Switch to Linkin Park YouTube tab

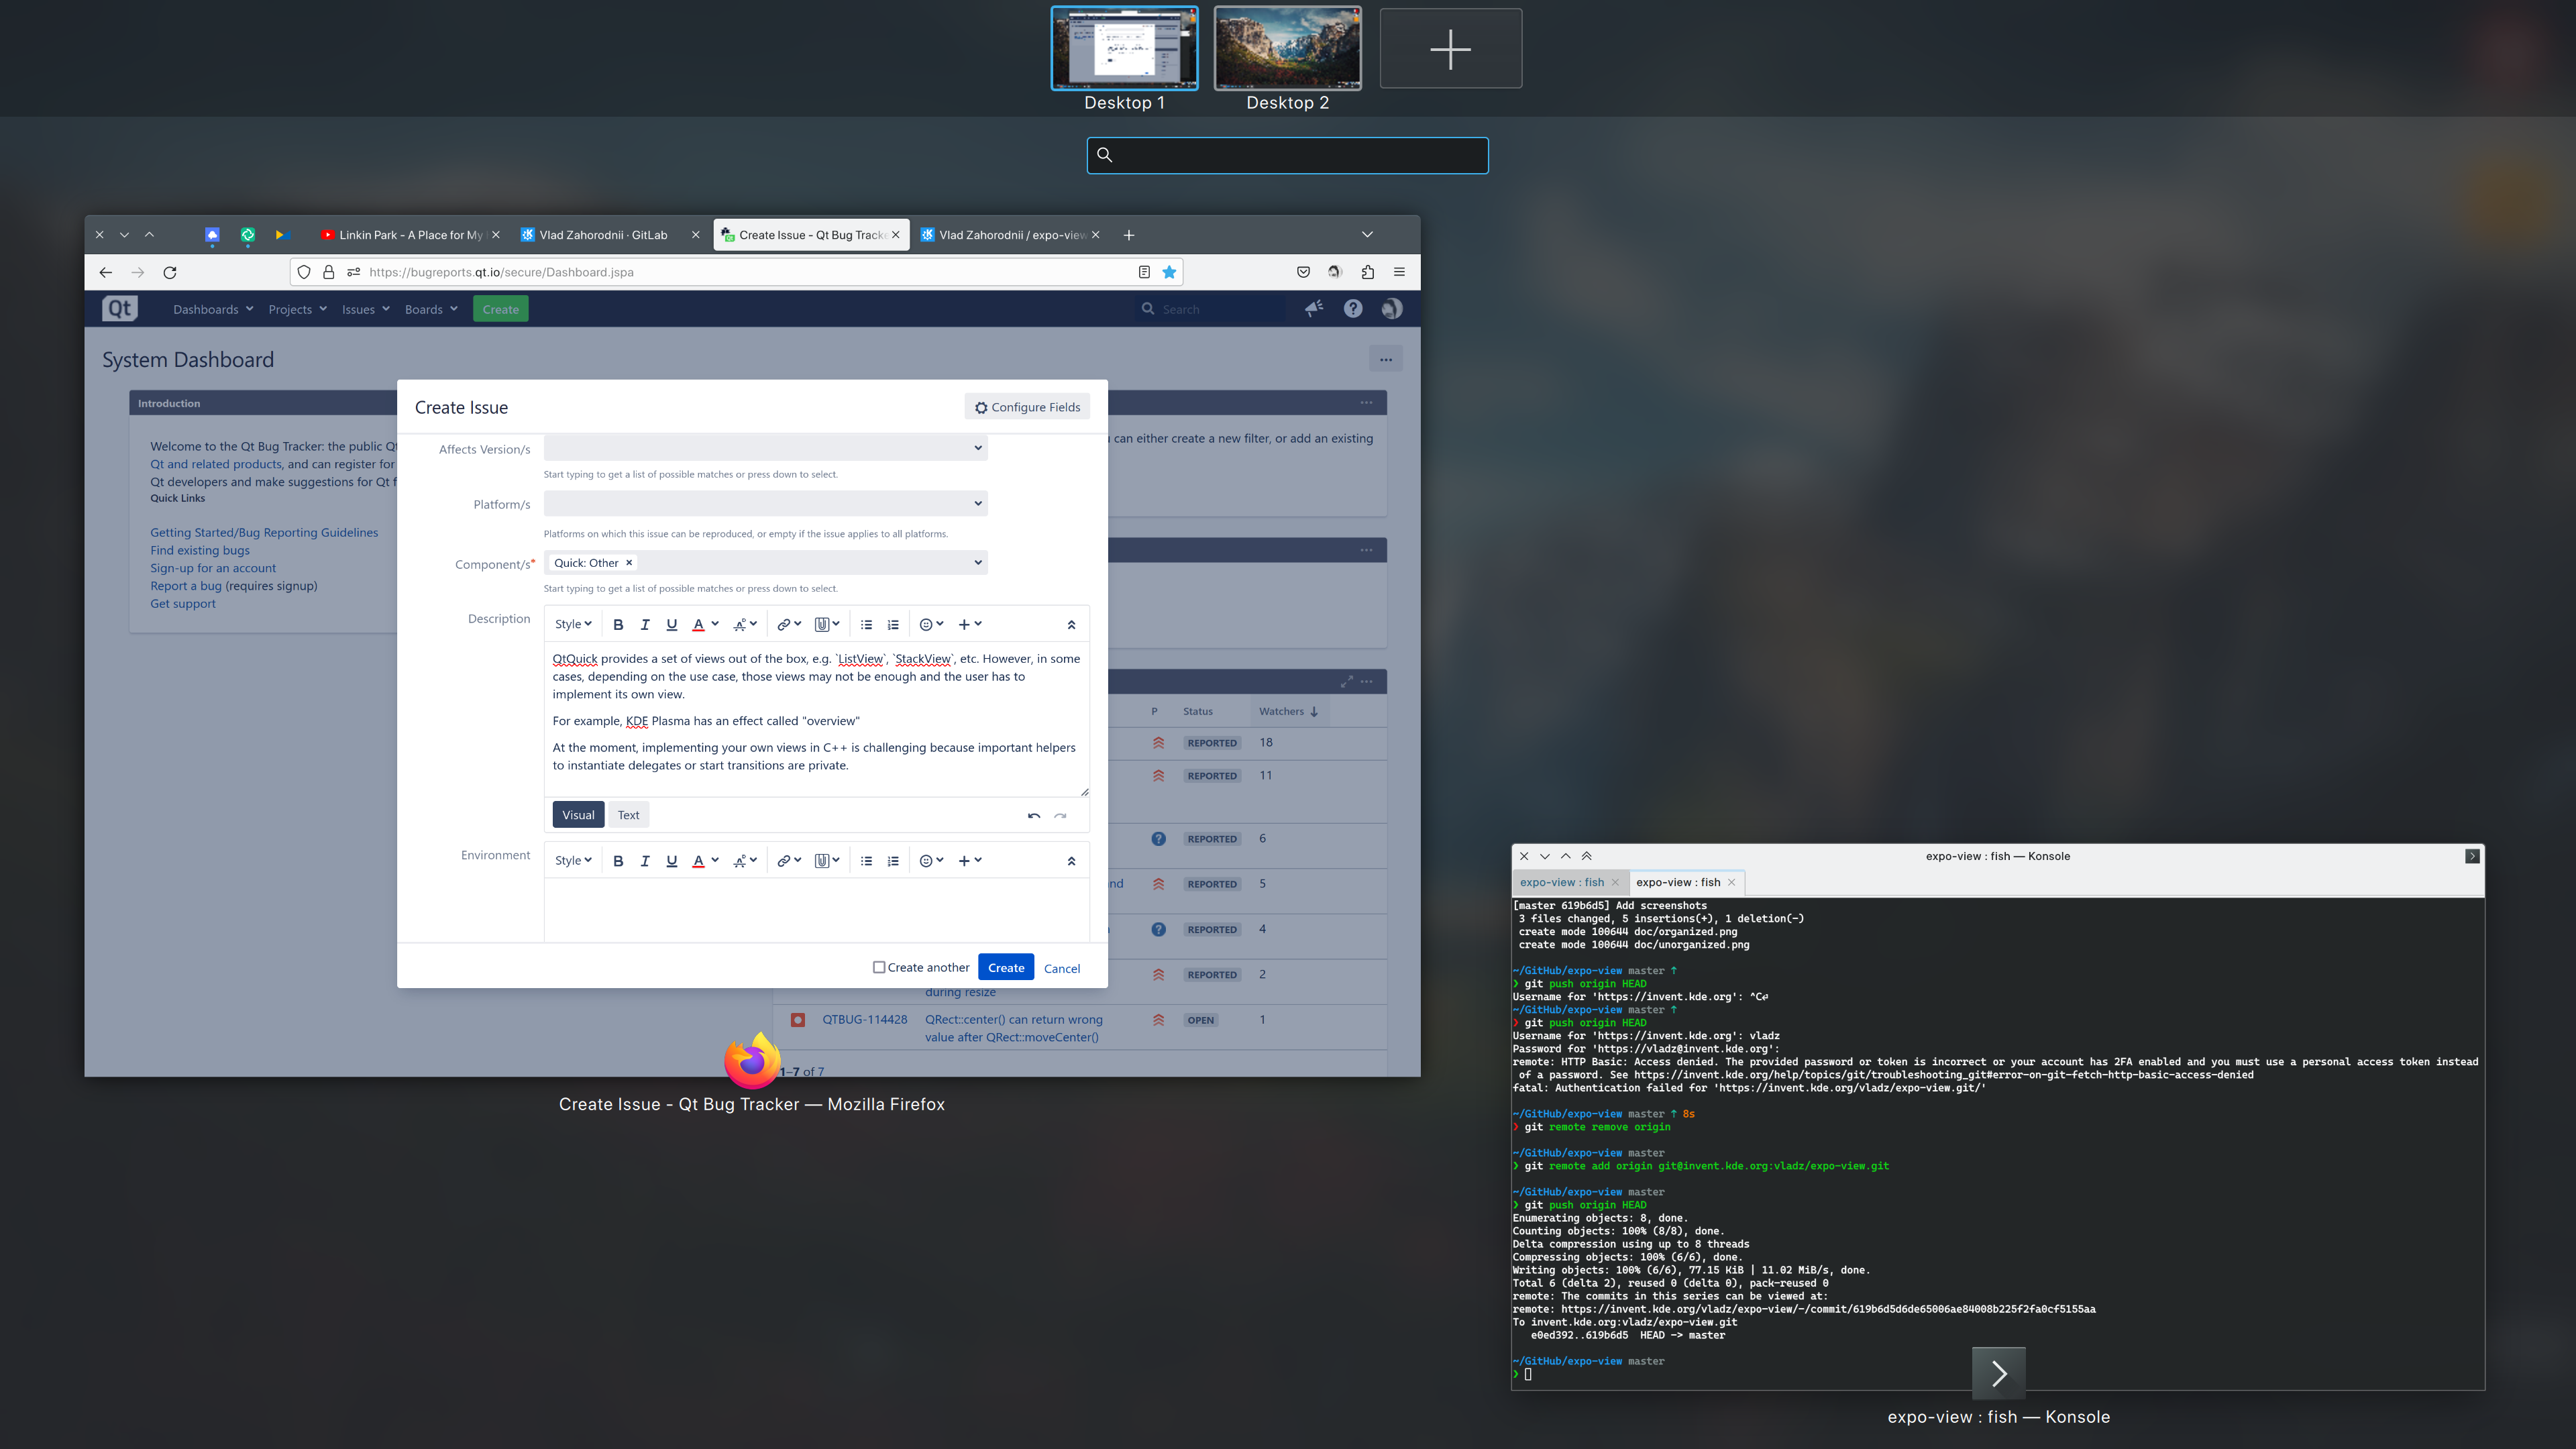coord(410,235)
